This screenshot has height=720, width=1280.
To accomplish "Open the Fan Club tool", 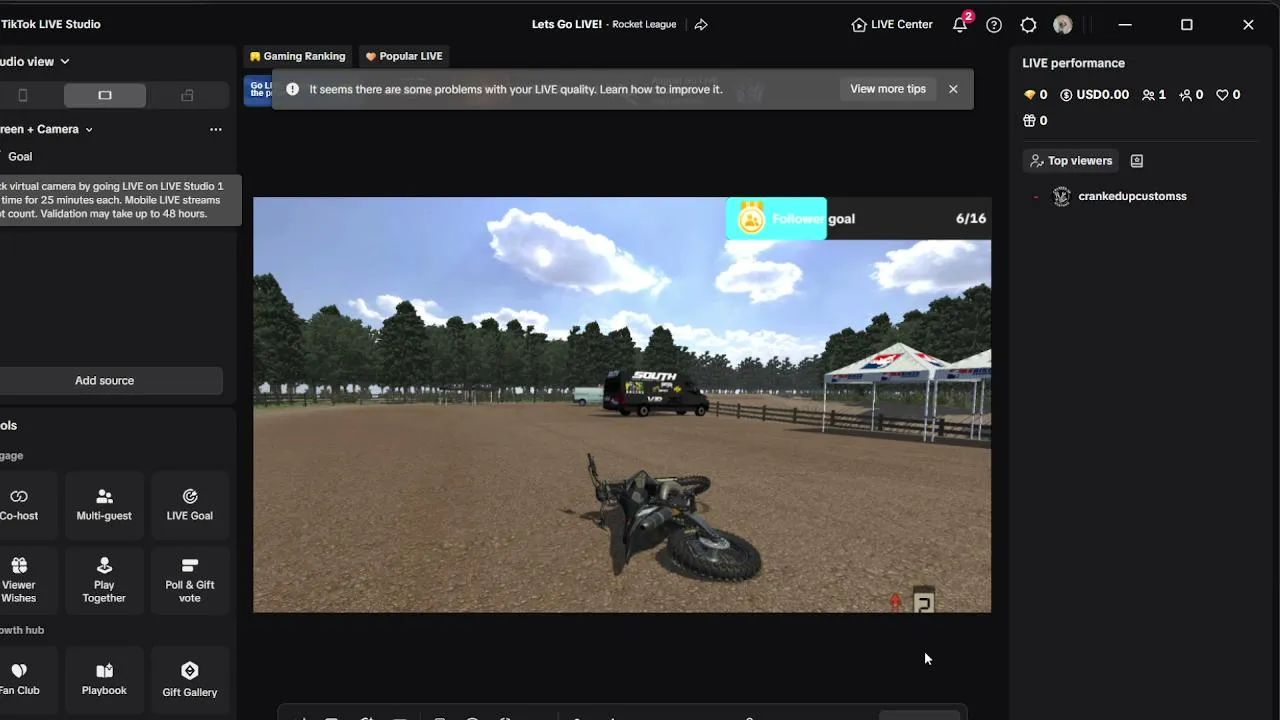I will [19, 680].
